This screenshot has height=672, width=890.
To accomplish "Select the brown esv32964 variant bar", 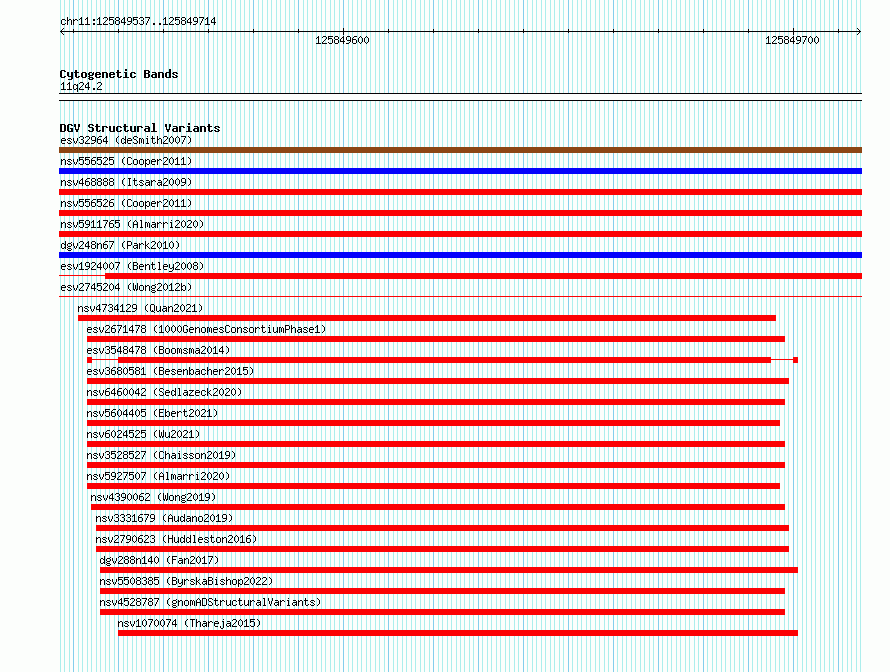I will [x=460, y=150].
